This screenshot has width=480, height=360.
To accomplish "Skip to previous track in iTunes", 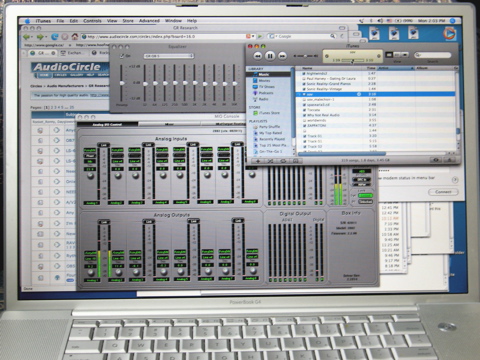I will coord(258,56).
